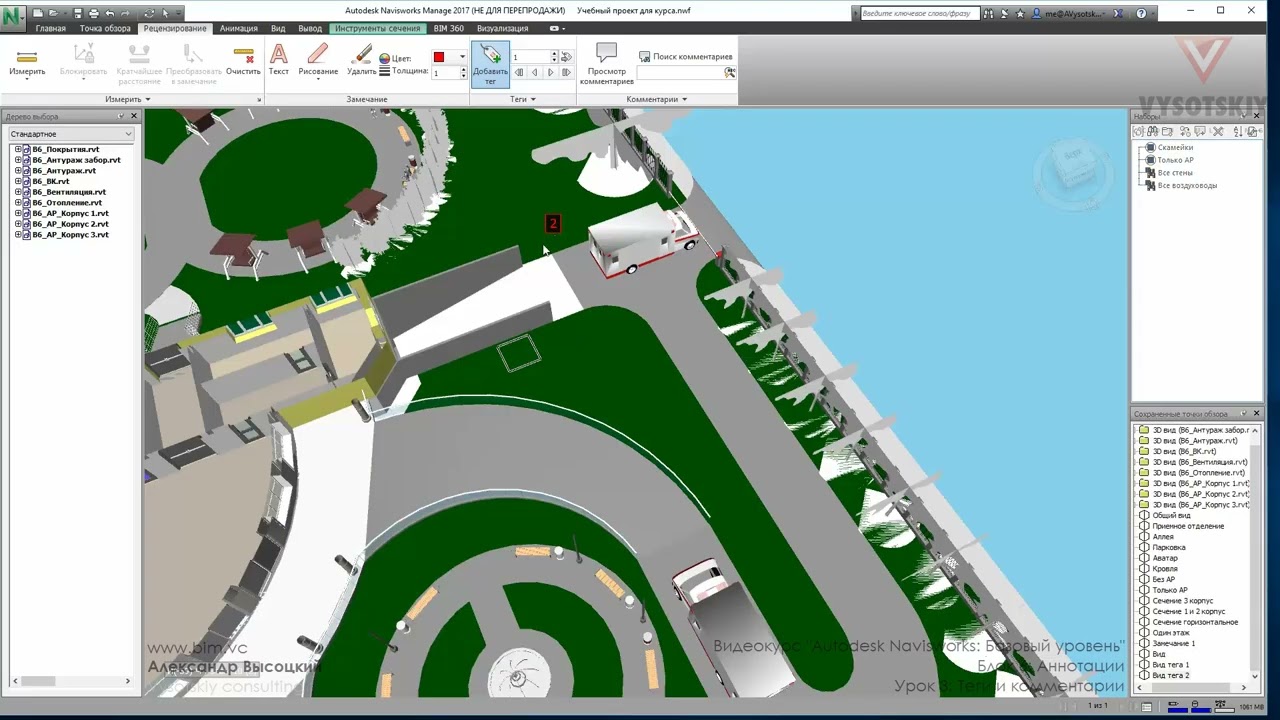Select В6_Отопление.rvt in selection tree
Viewport: 1280px width, 720px height.
coord(67,203)
